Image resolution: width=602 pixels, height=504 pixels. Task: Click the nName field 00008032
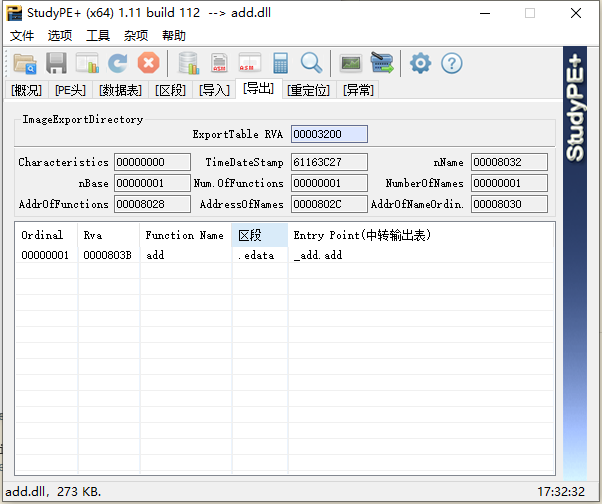coord(509,162)
